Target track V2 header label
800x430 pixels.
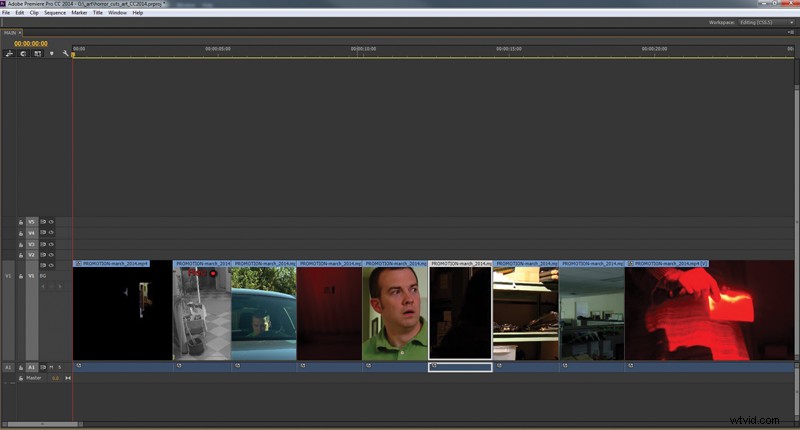point(32,255)
